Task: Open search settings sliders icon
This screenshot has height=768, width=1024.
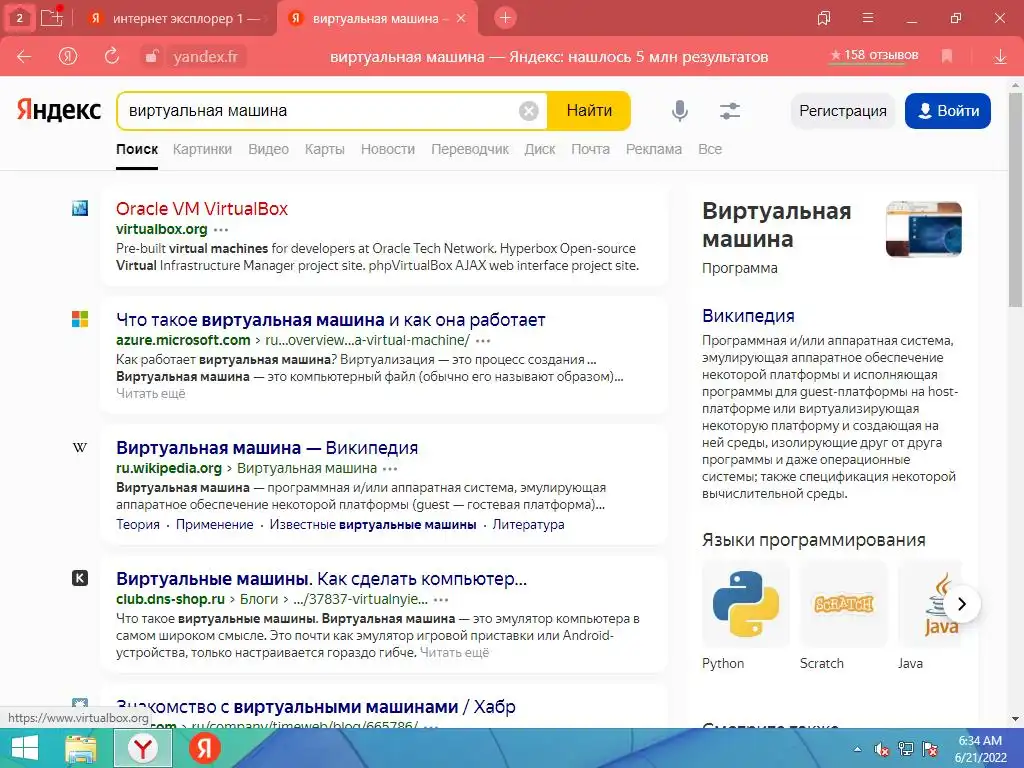Action: [x=729, y=111]
